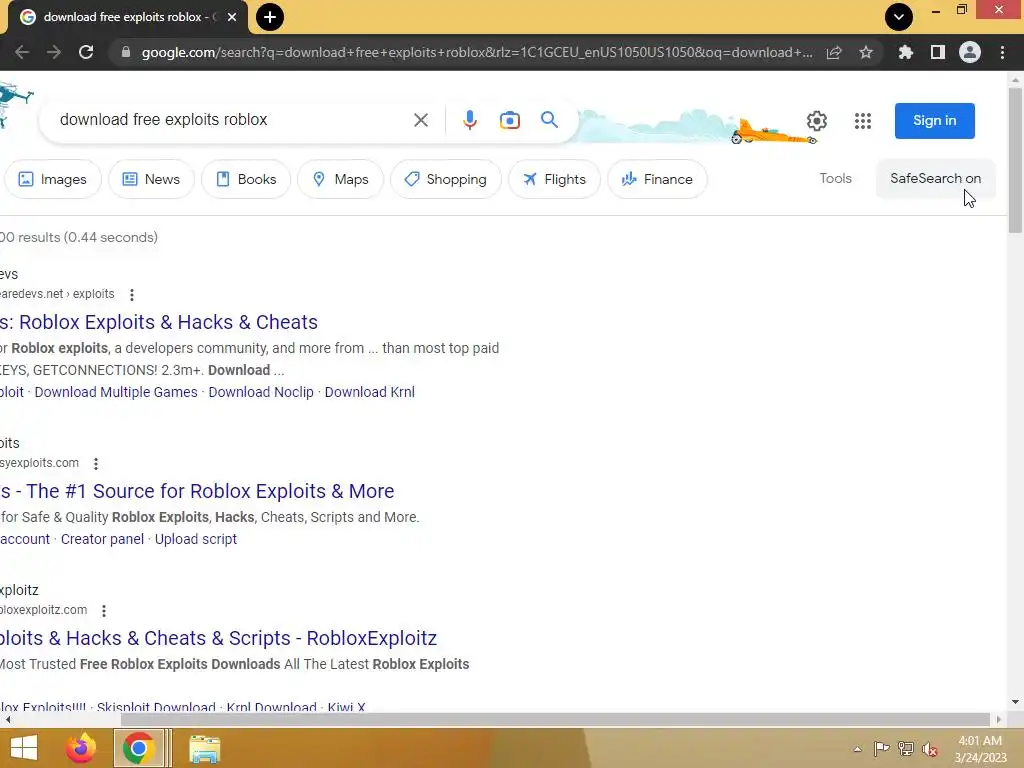Filter results by News

coord(151,179)
